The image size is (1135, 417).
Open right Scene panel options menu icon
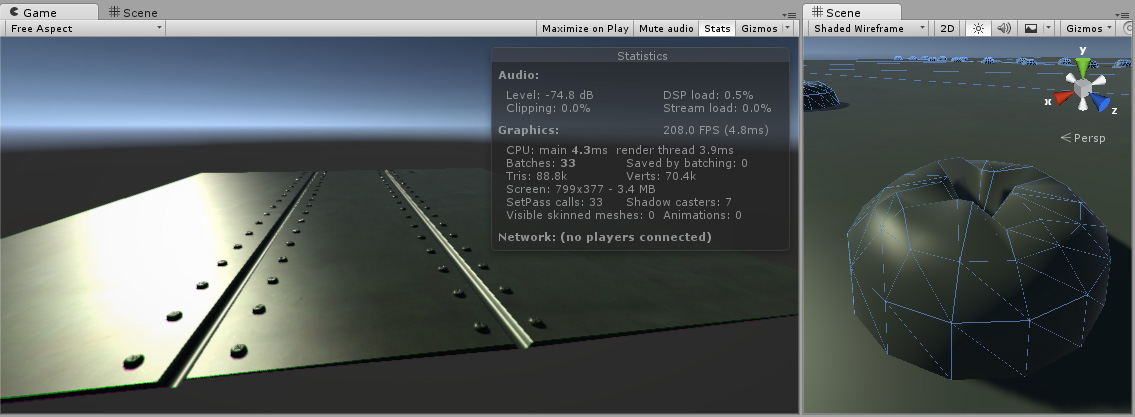(x=1126, y=13)
